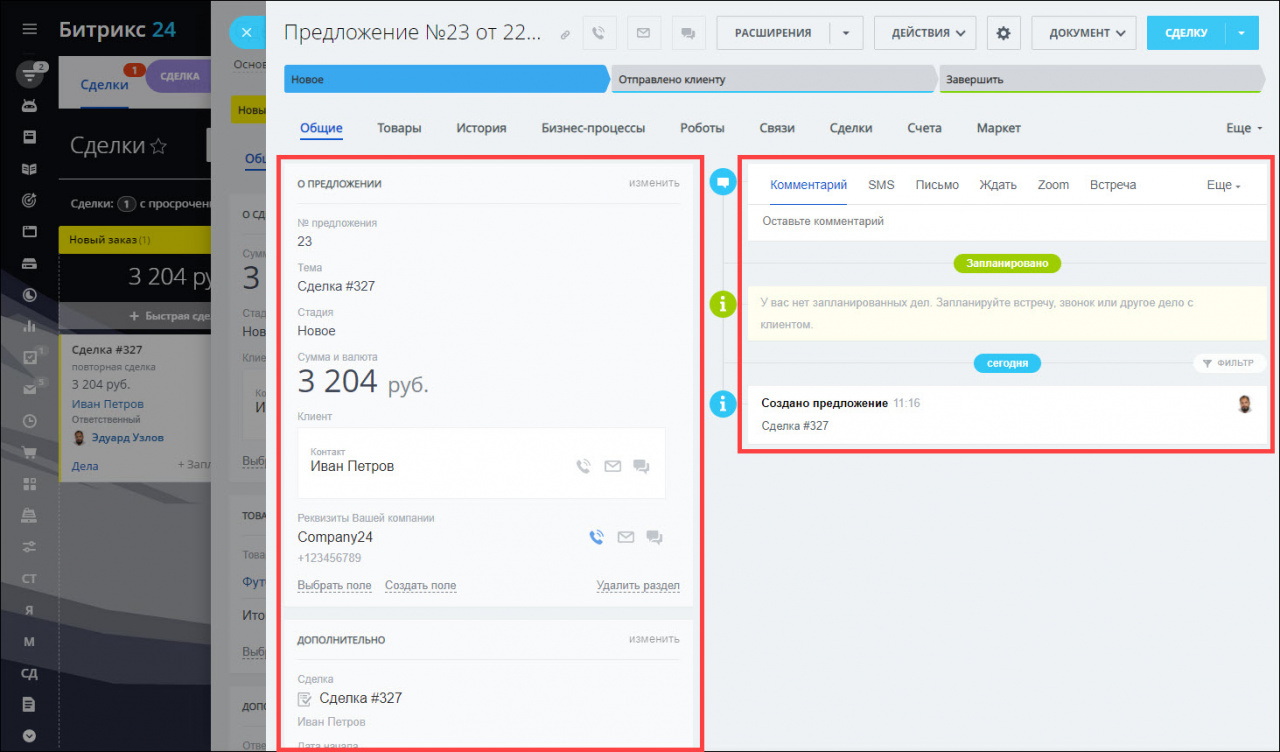Select the Письмо timeline tab
Viewport: 1280px width, 752px height.
937,185
